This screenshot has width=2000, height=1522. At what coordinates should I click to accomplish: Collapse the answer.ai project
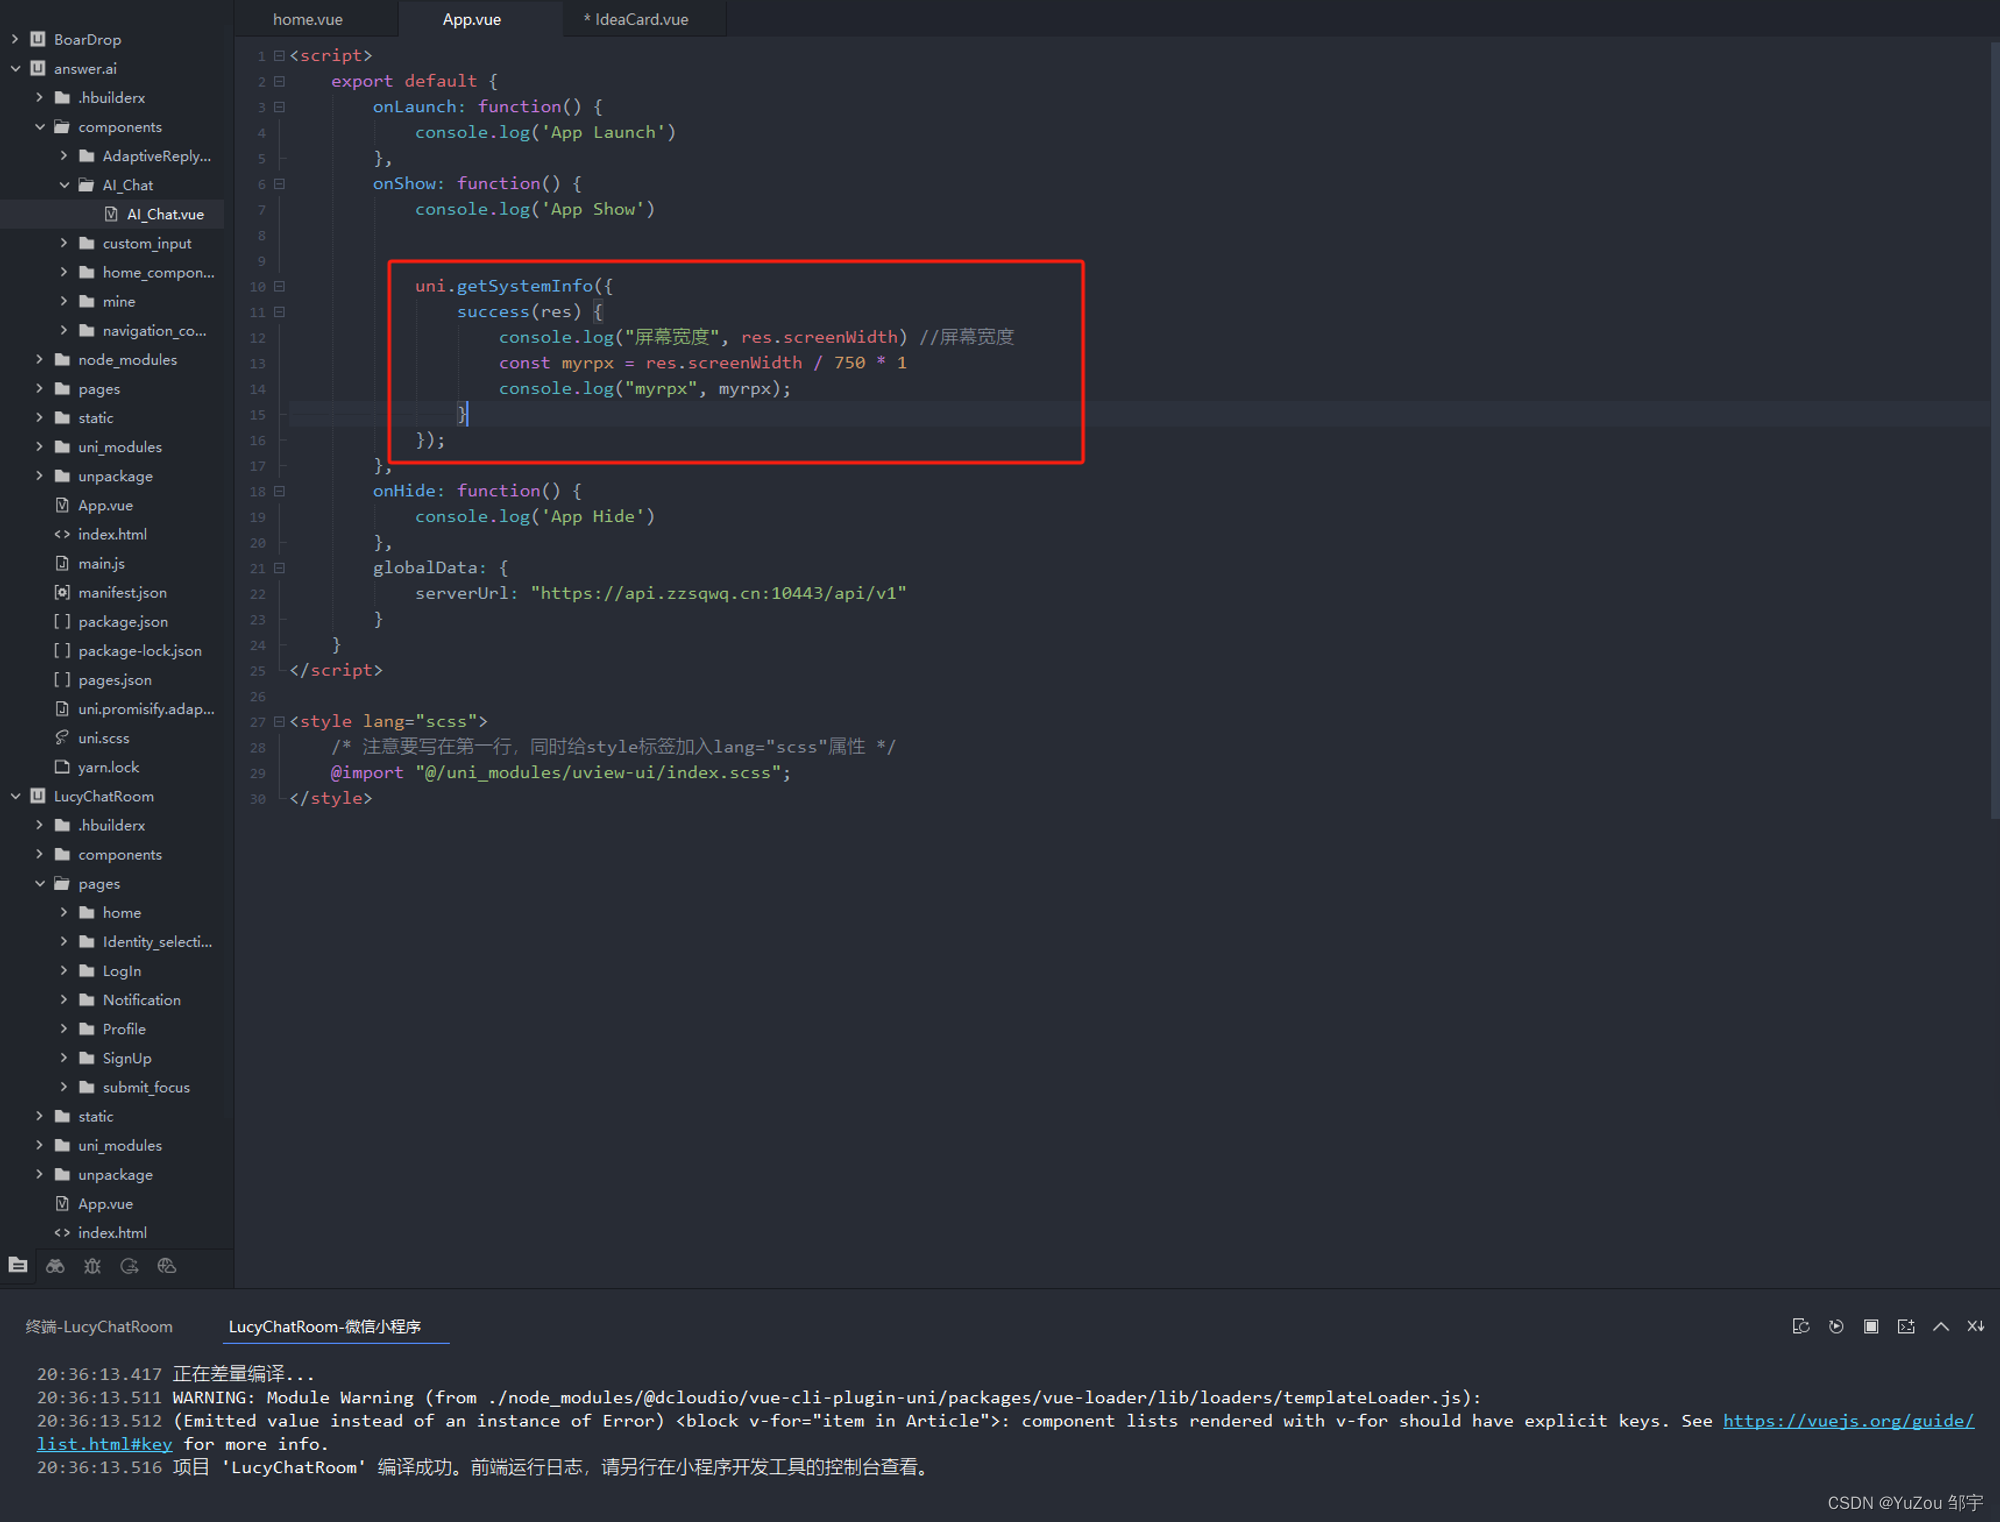tap(15, 68)
